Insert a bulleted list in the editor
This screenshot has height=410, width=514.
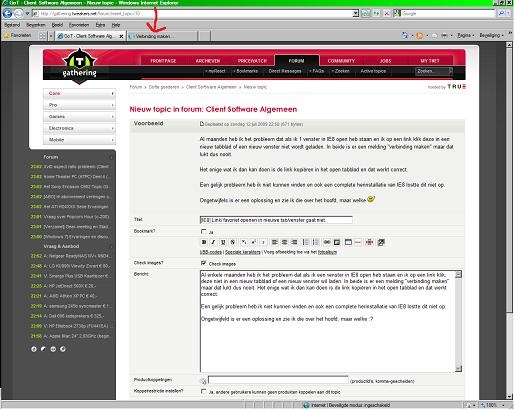tap(305, 242)
